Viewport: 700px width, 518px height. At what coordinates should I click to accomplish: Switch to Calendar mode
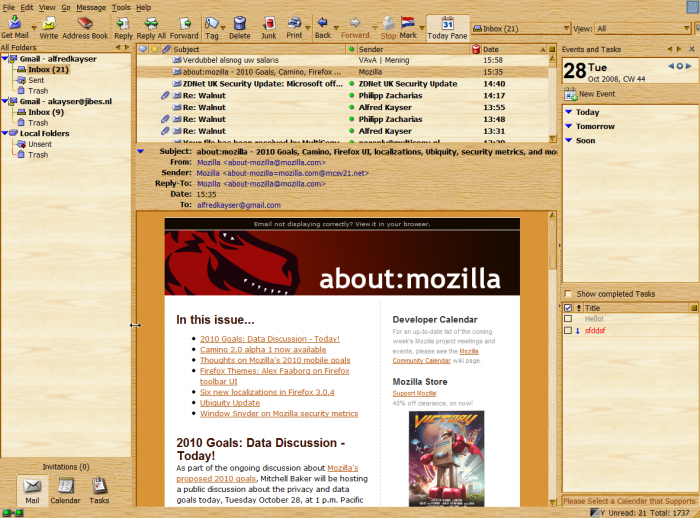65,490
